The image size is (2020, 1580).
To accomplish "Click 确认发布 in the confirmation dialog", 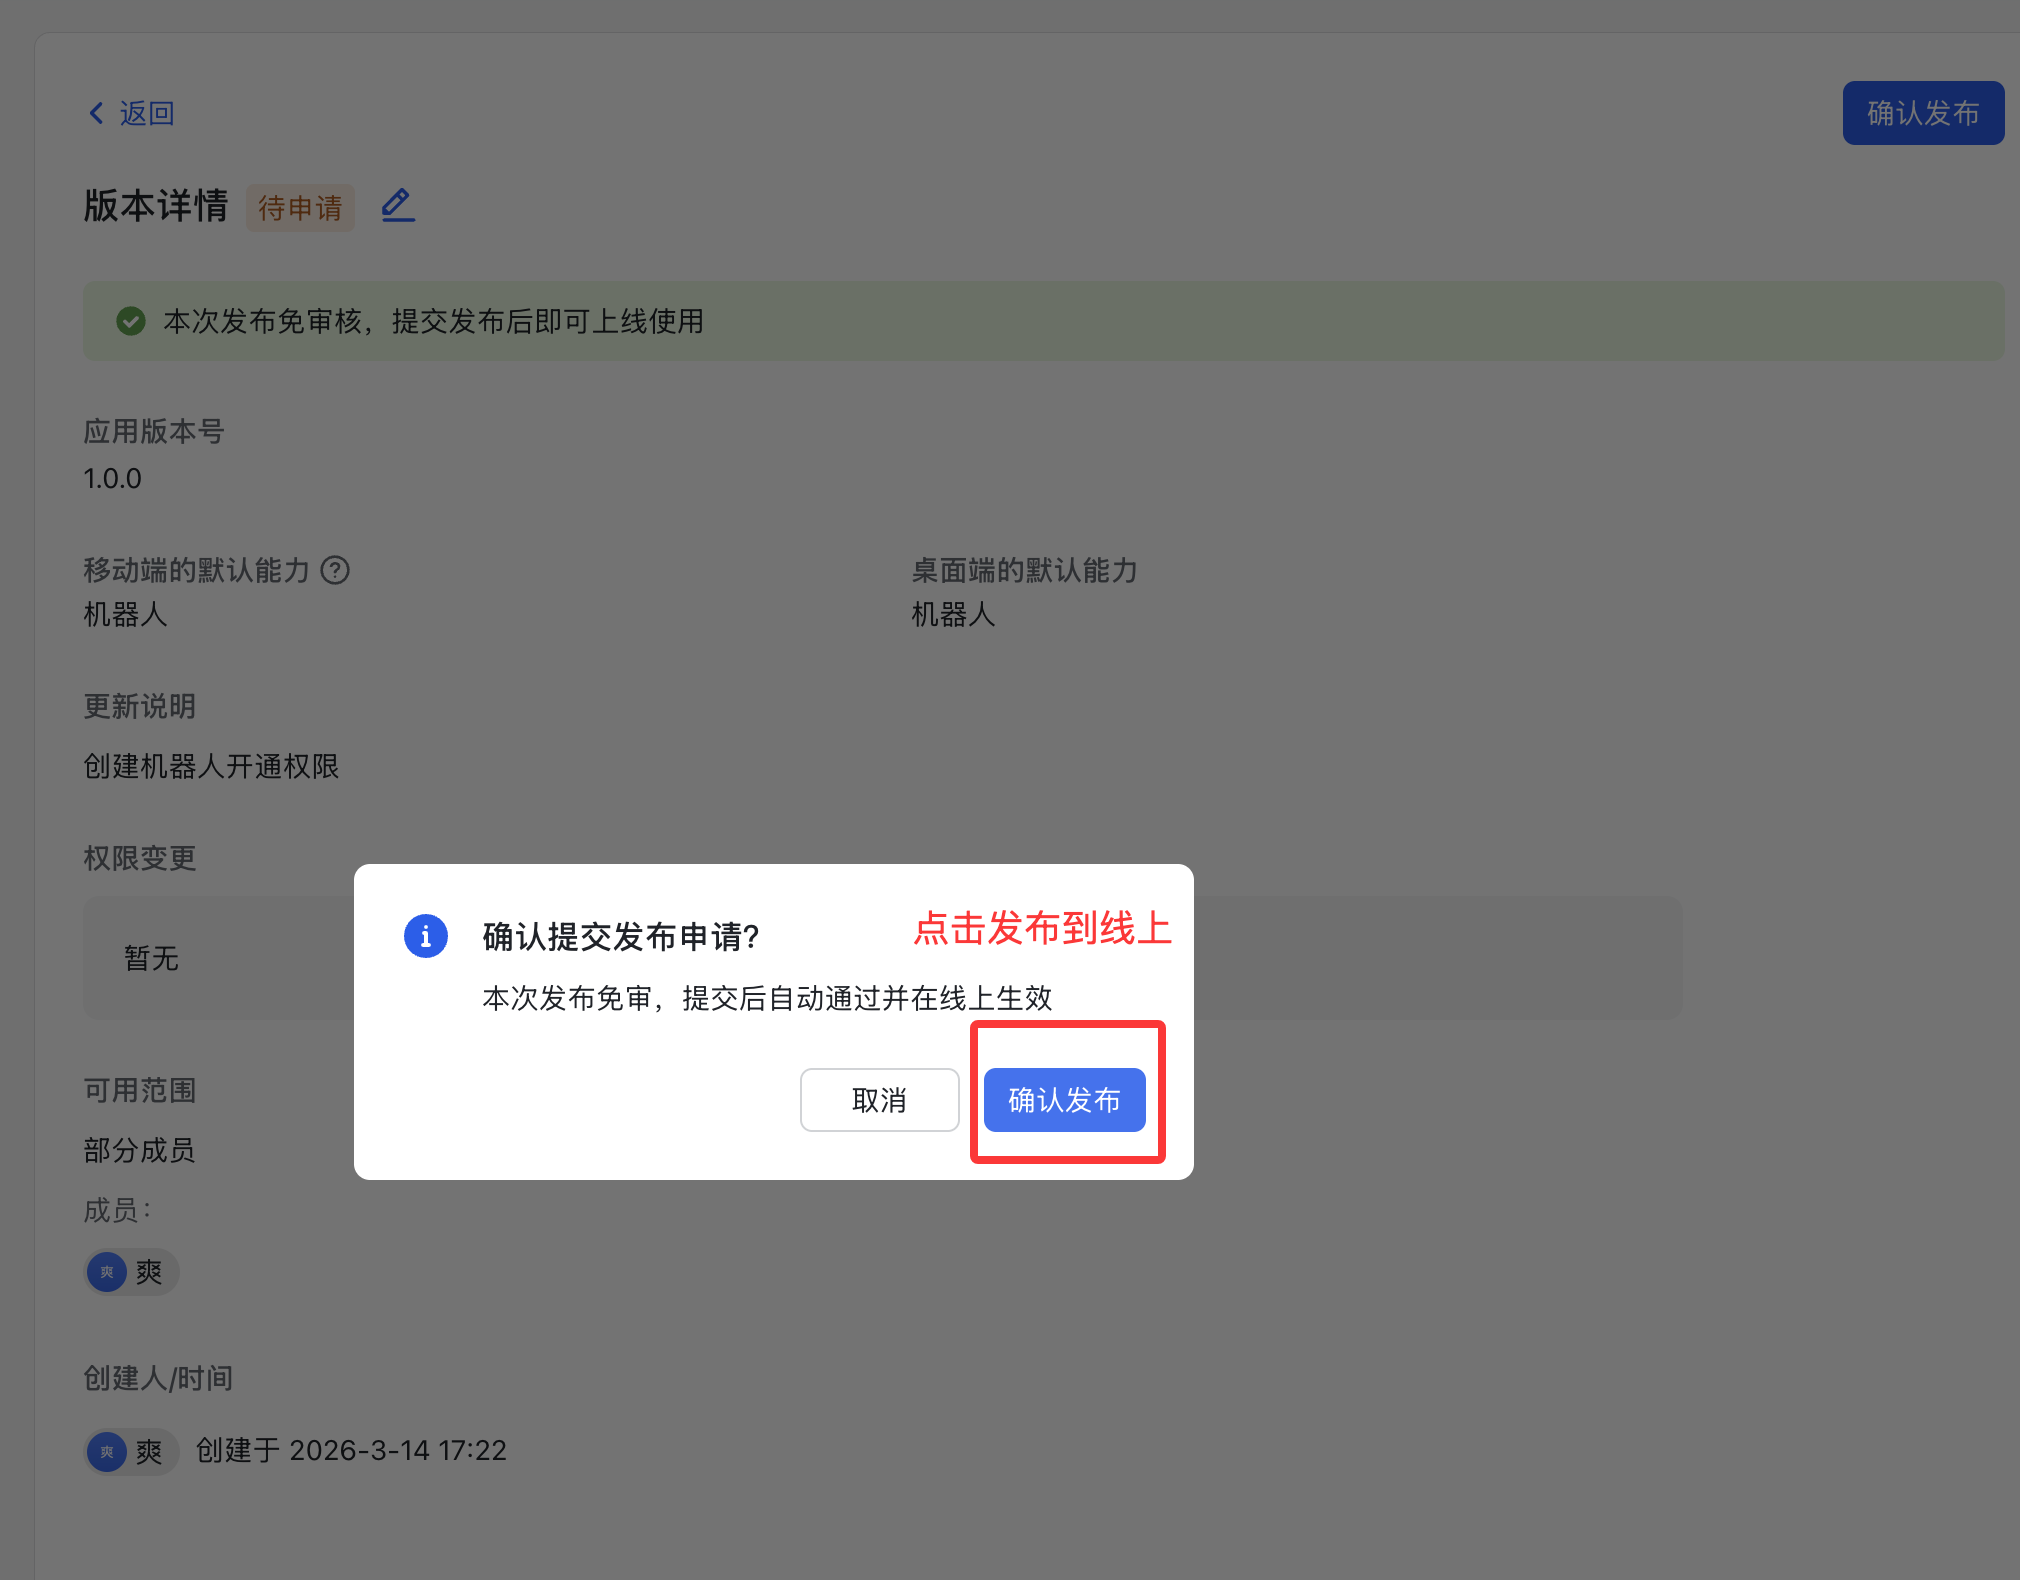I will pyautogui.click(x=1064, y=1099).
